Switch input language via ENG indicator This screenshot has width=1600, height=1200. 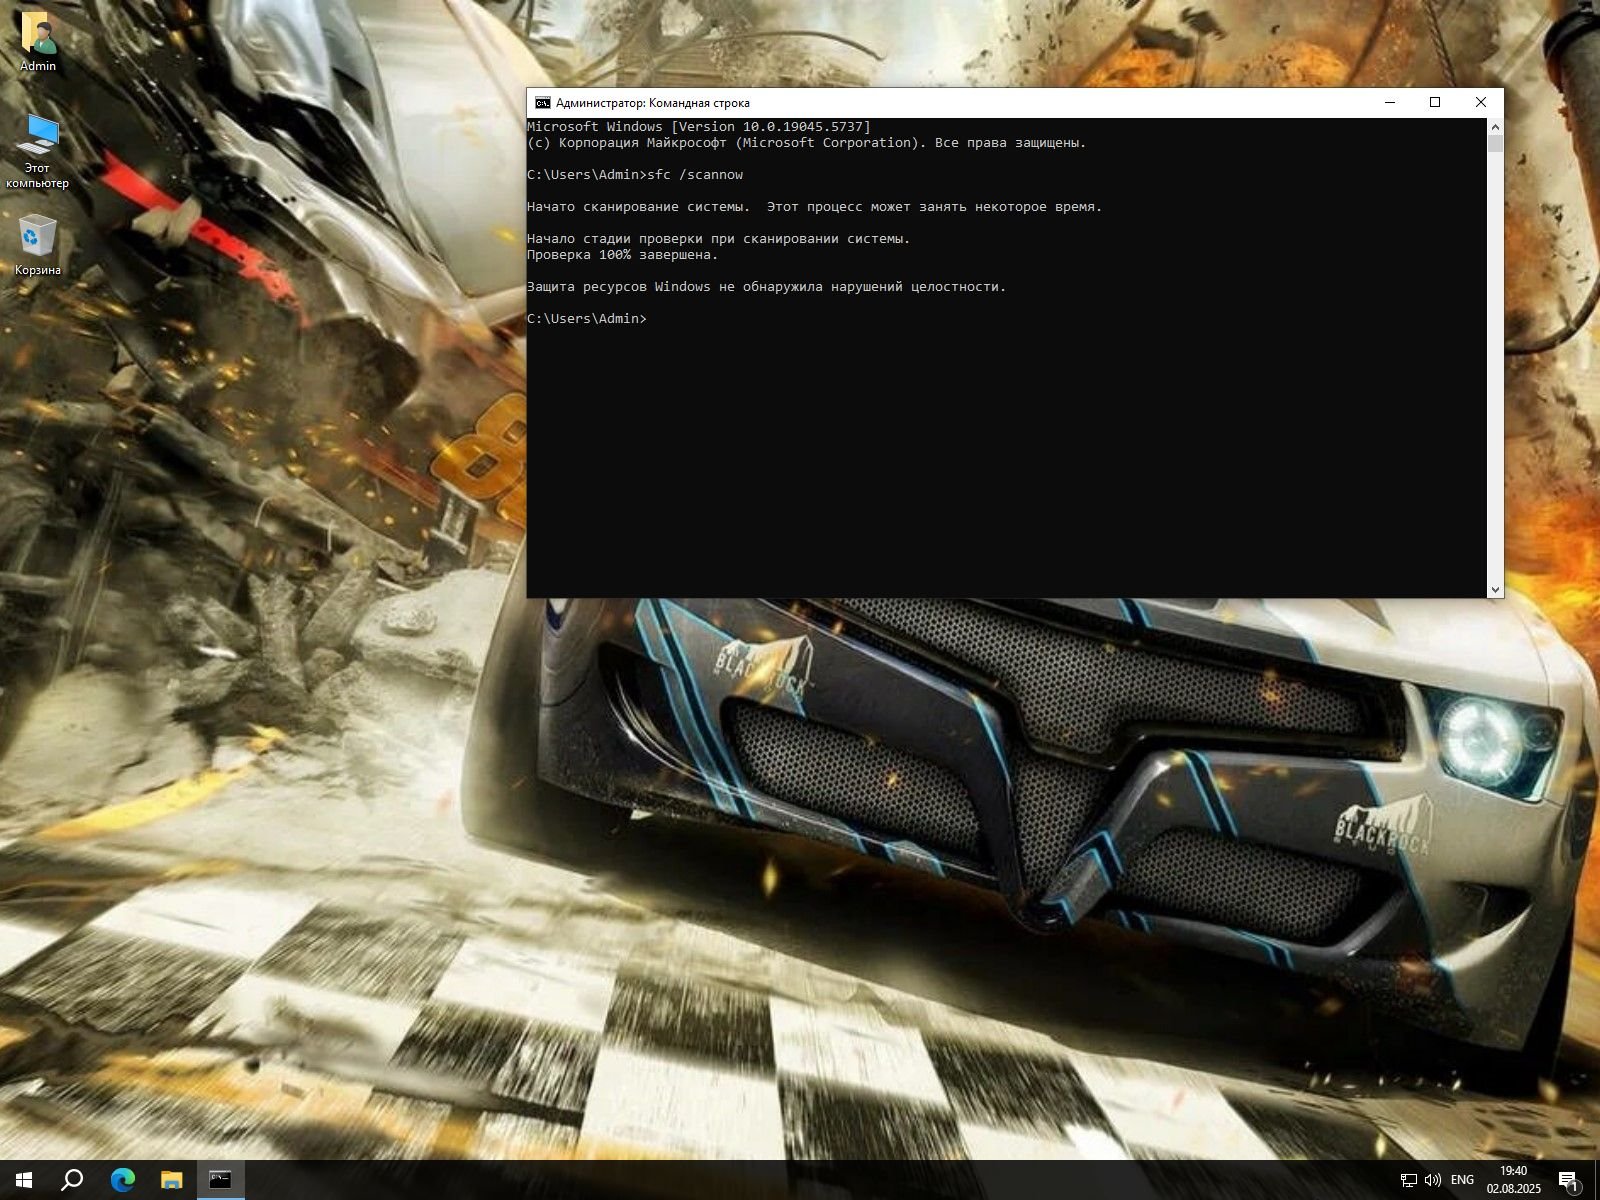coord(1462,1180)
